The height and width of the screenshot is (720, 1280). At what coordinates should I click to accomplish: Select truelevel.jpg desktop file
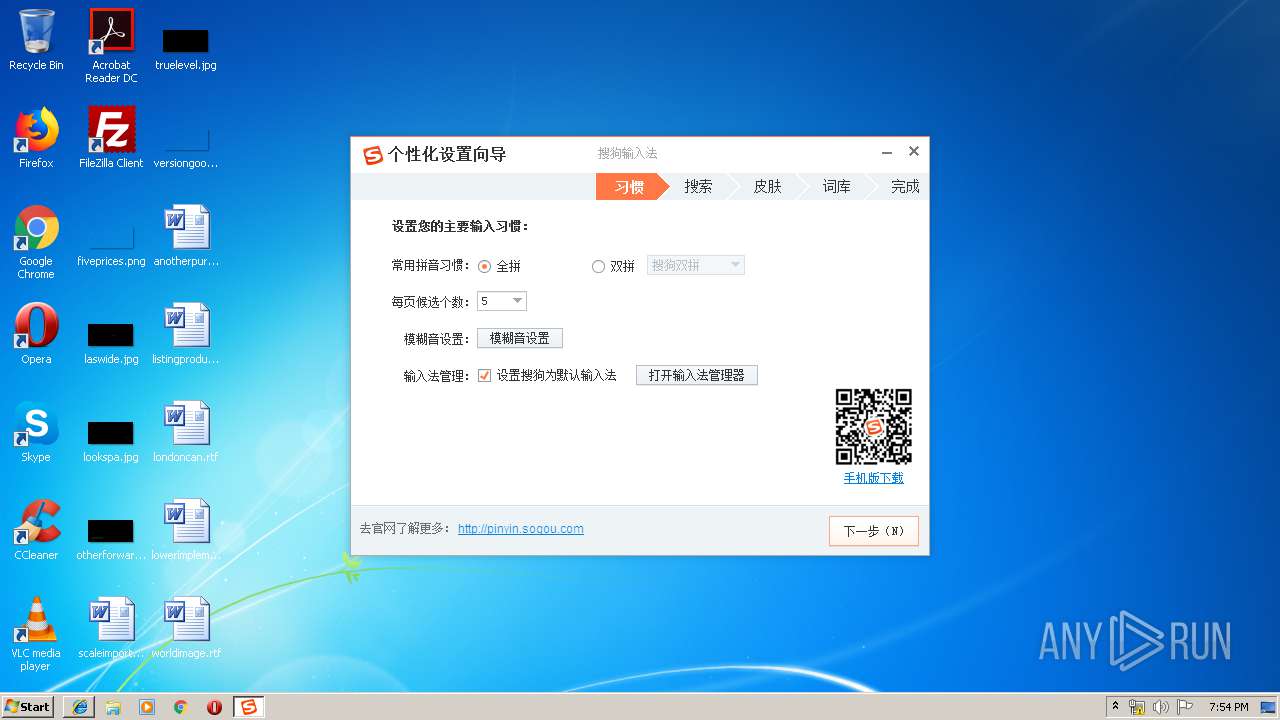[186, 47]
